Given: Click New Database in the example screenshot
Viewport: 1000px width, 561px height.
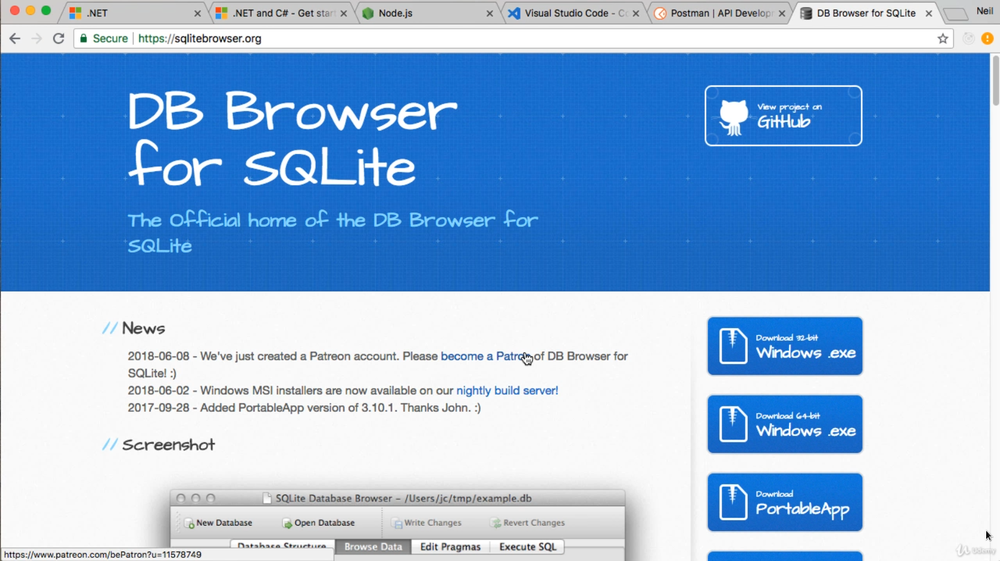Looking at the screenshot, I should click(218, 523).
